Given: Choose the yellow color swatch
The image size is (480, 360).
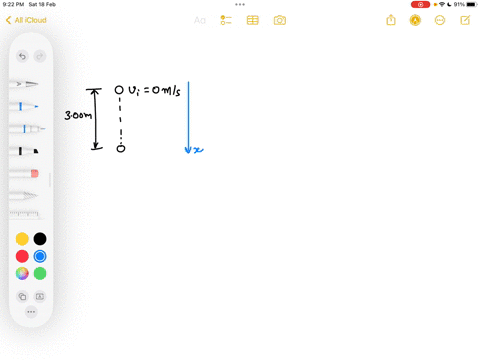Looking at the screenshot, I should tap(22, 239).
